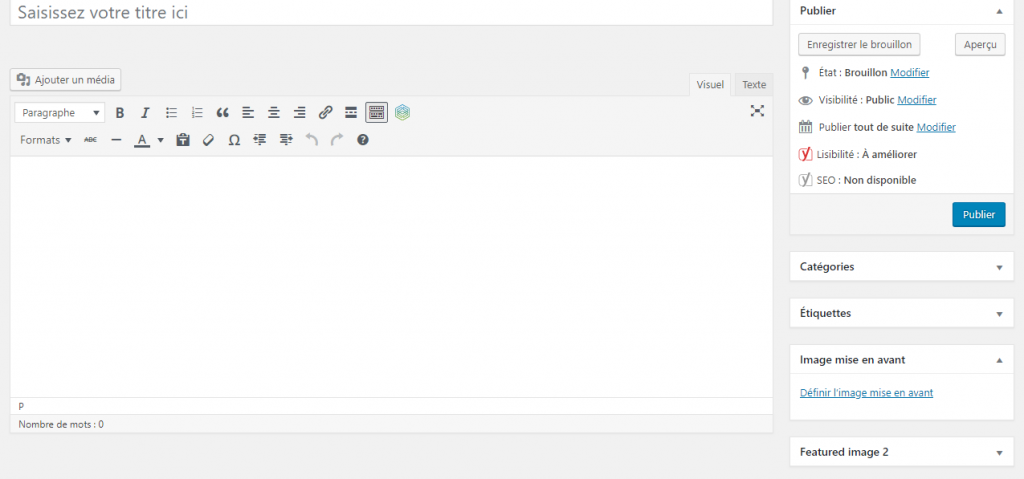The width and height of the screenshot is (1024, 479).
Task: Click the Lisibilité Yoast icon
Action: pyautogui.click(x=805, y=155)
